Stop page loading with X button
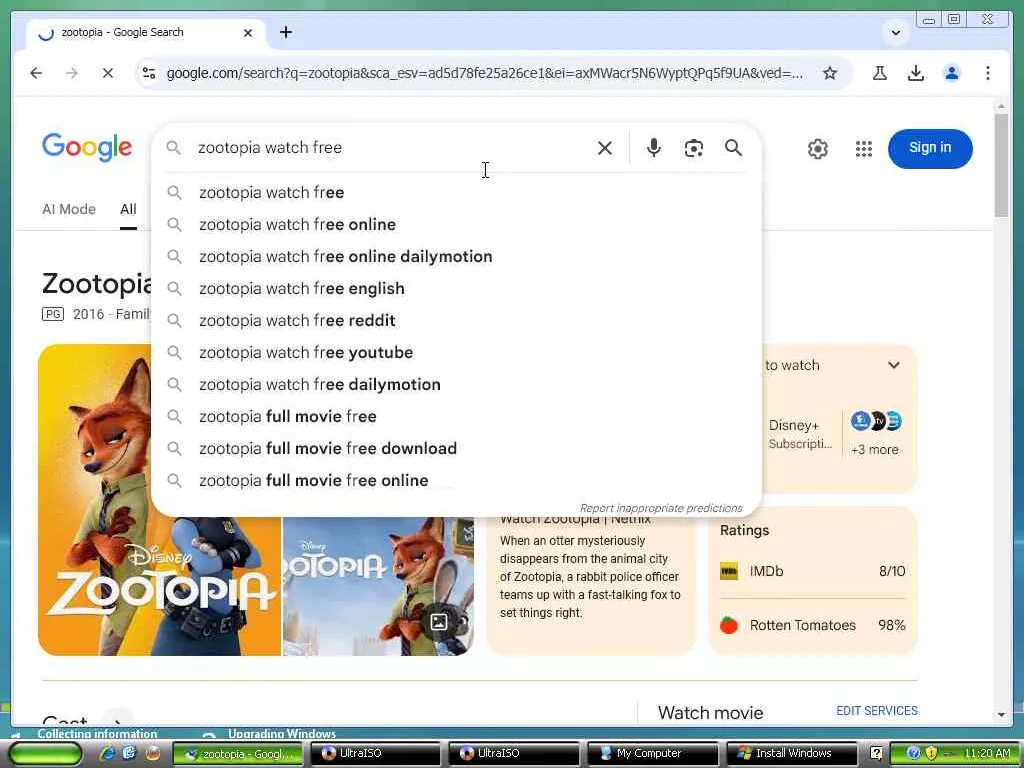This screenshot has width=1024, height=768. pos(108,73)
